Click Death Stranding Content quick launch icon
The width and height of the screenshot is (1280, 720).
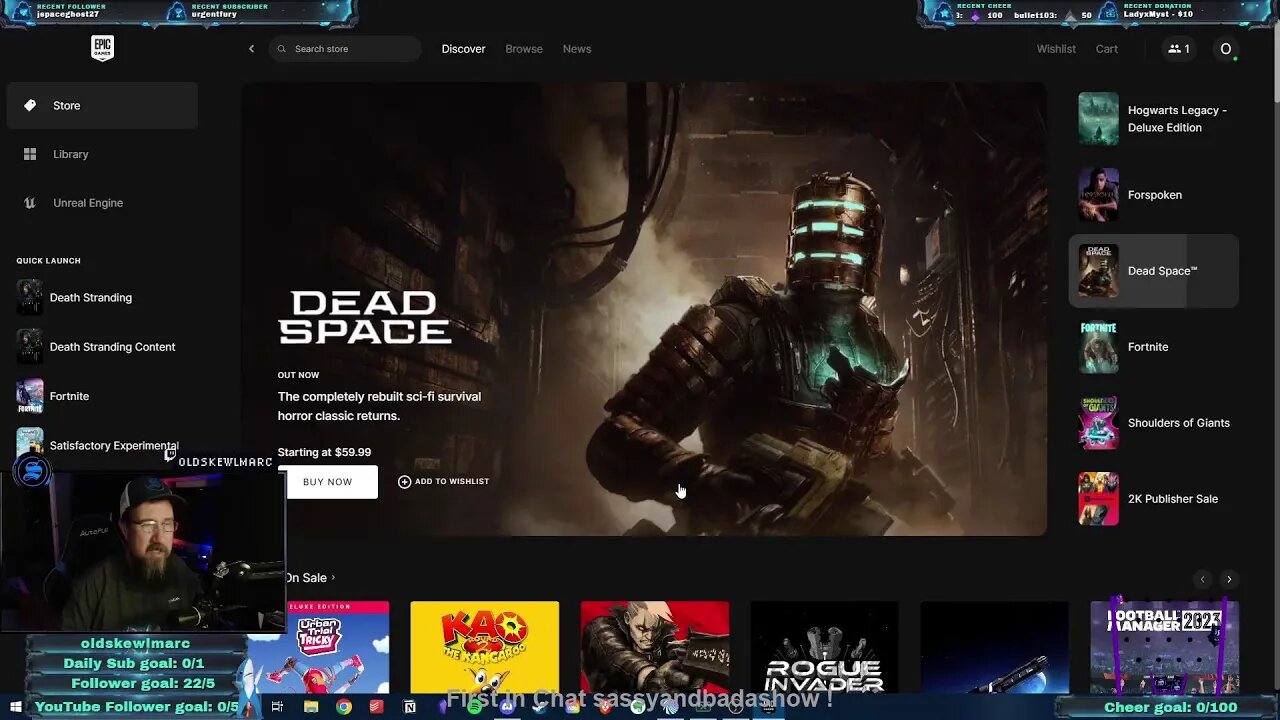coord(30,347)
